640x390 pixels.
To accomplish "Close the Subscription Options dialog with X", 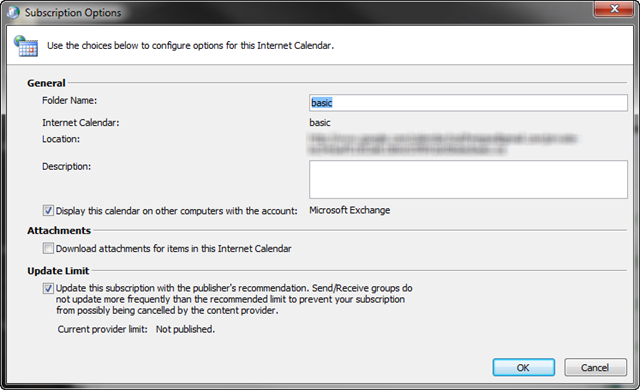I will [614, 9].
